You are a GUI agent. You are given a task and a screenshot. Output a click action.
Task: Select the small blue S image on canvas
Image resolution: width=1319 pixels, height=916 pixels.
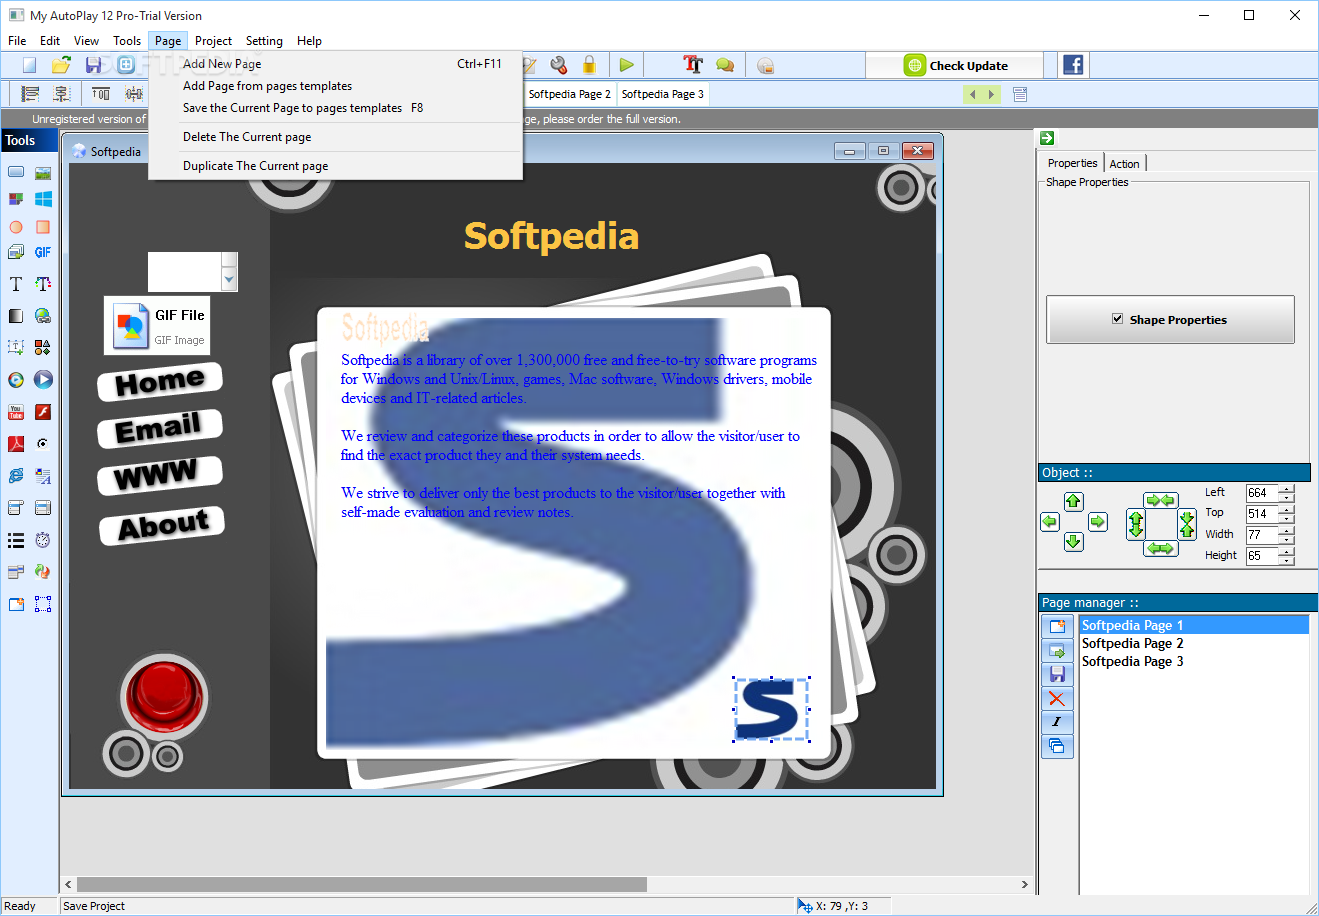[771, 709]
